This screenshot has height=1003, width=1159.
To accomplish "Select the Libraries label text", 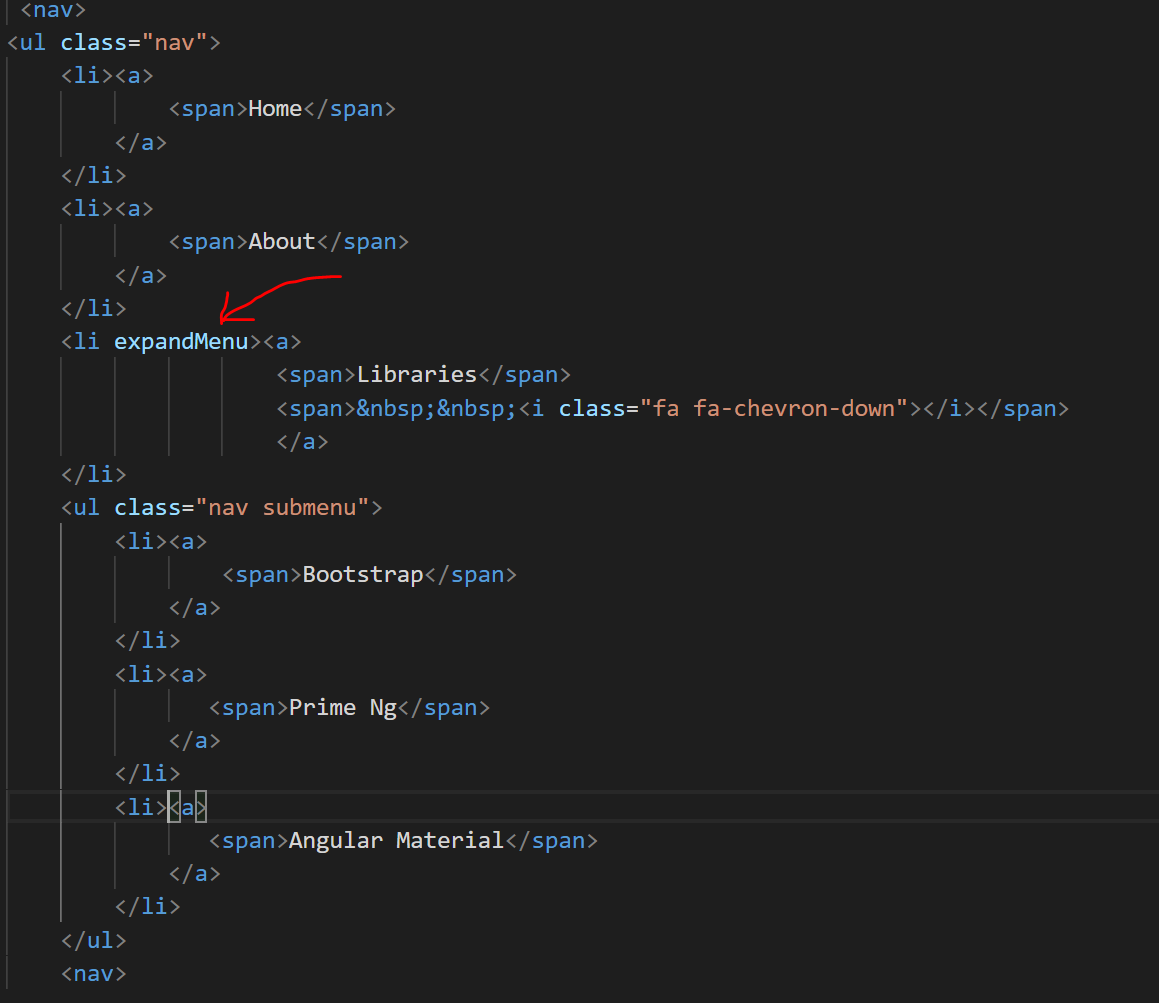I will [x=416, y=374].
